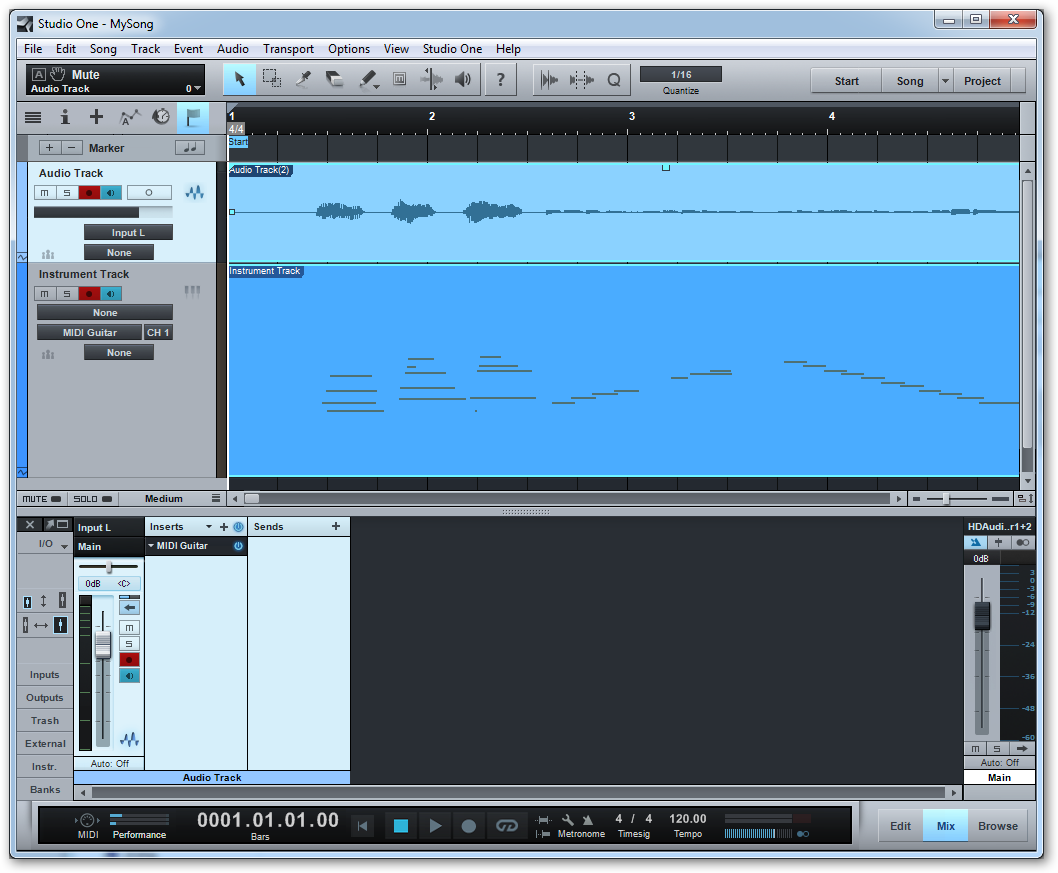The image size is (1058, 873).
Task: Open the Medium track height selector
Action: [x=164, y=499]
